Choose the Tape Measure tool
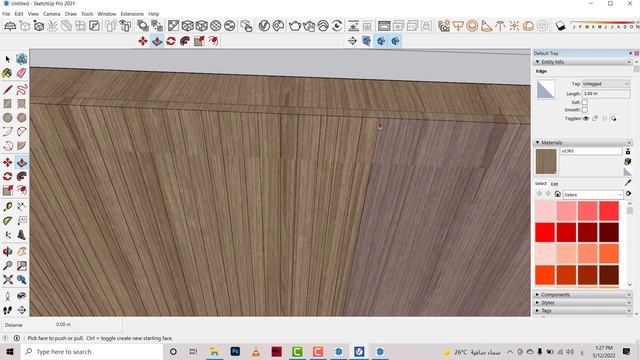The image size is (640, 360). [x=7, y=207]
